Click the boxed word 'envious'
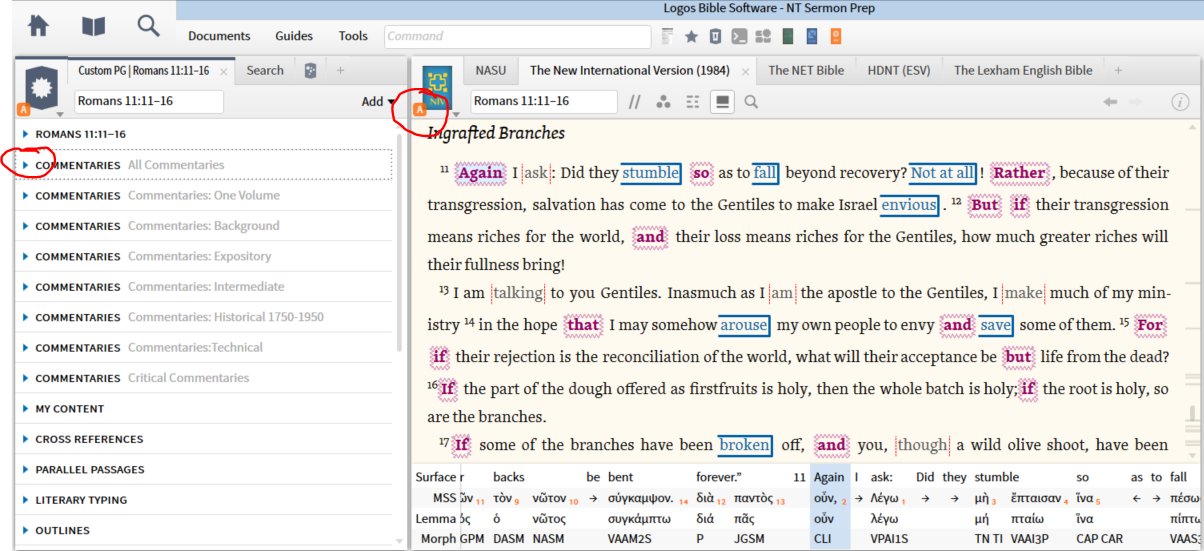Image resolution: width=1204 pixels, height=551 pixels. click(x=909, y=205)
